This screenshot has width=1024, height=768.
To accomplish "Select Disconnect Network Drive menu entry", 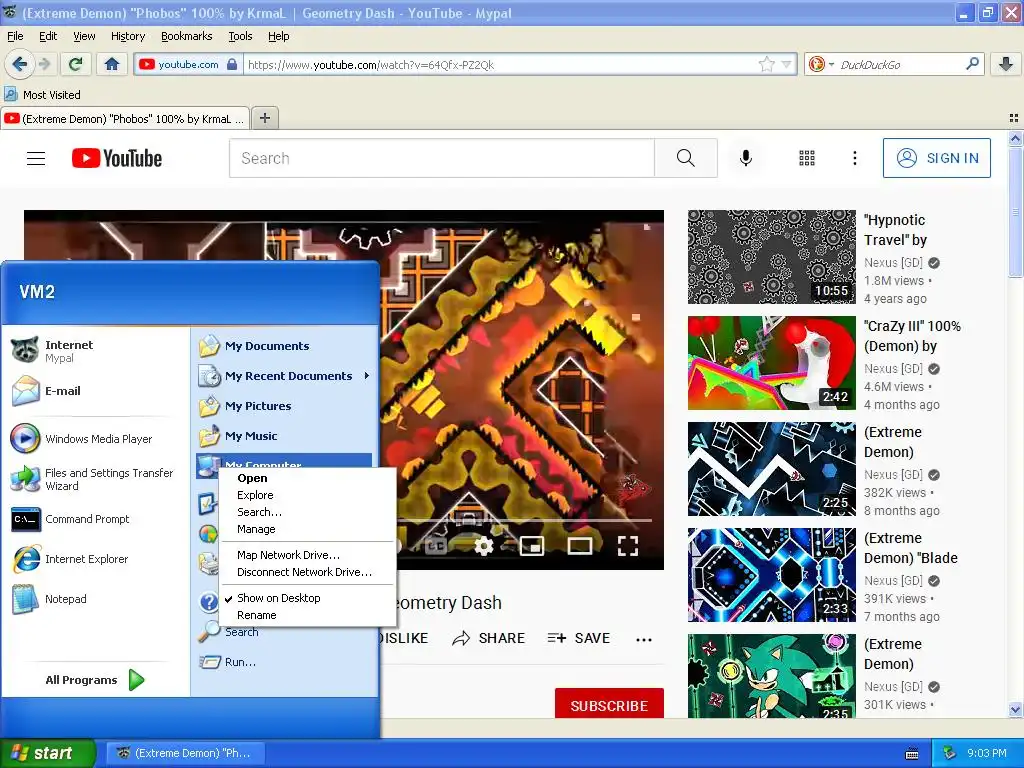I will pos(304,572).
